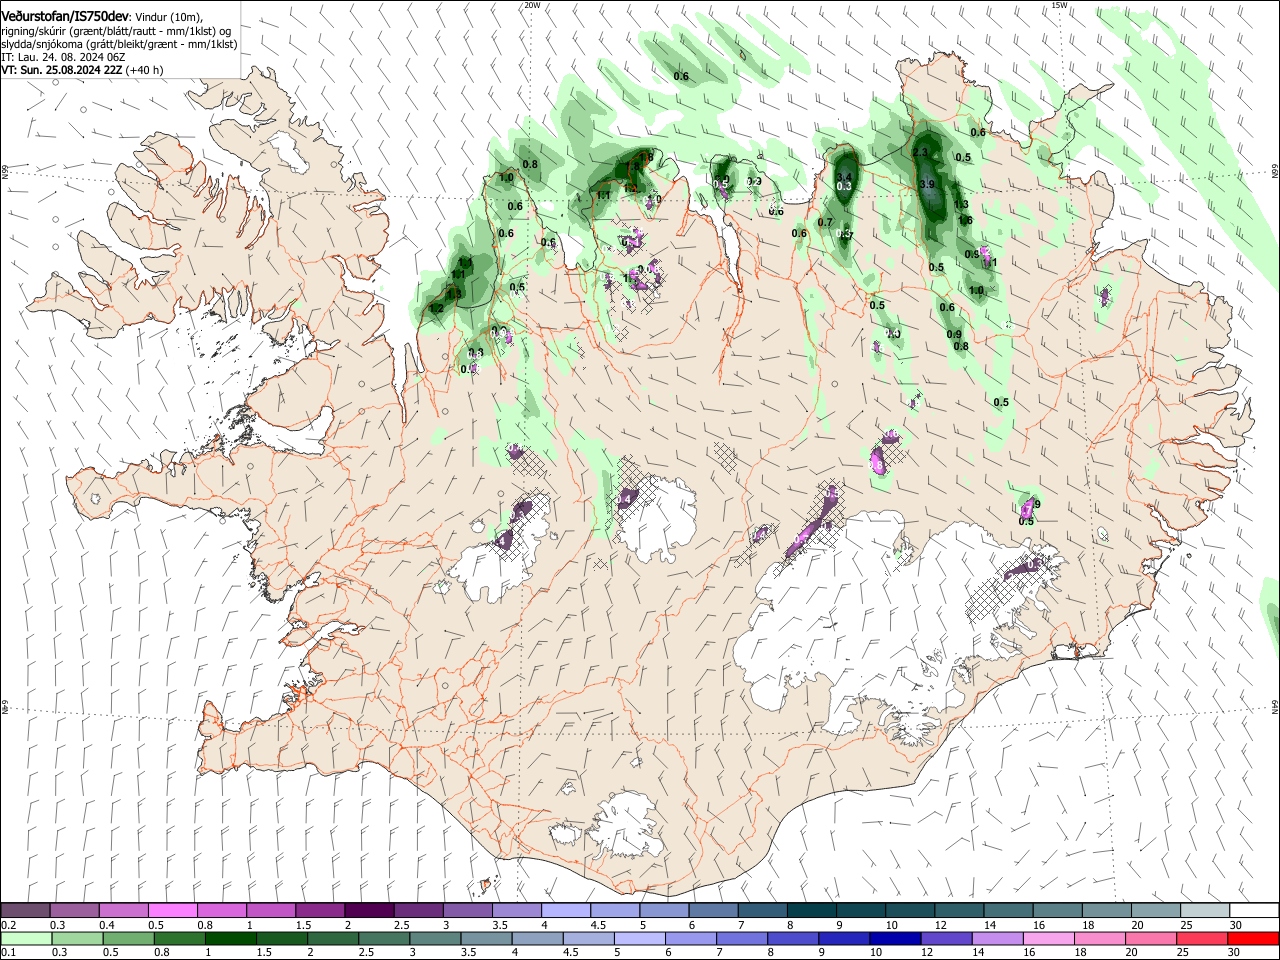Choose the red-pink 25 swatch in lower legend row

tap(1202, 939)
